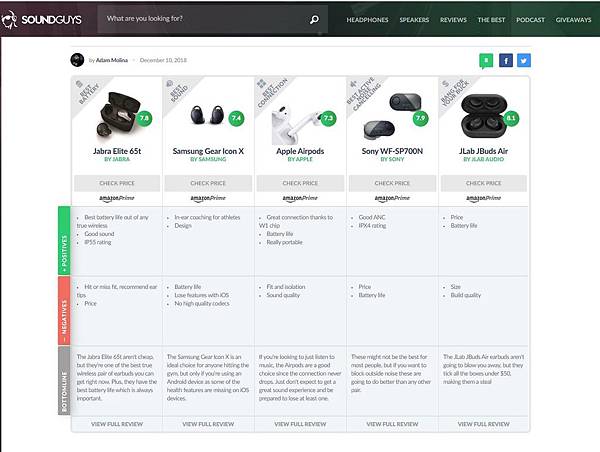Click the Apple Airpods product image
Image resolution: width=600 pixels, height=452 pixels.
tap(297, 125)
